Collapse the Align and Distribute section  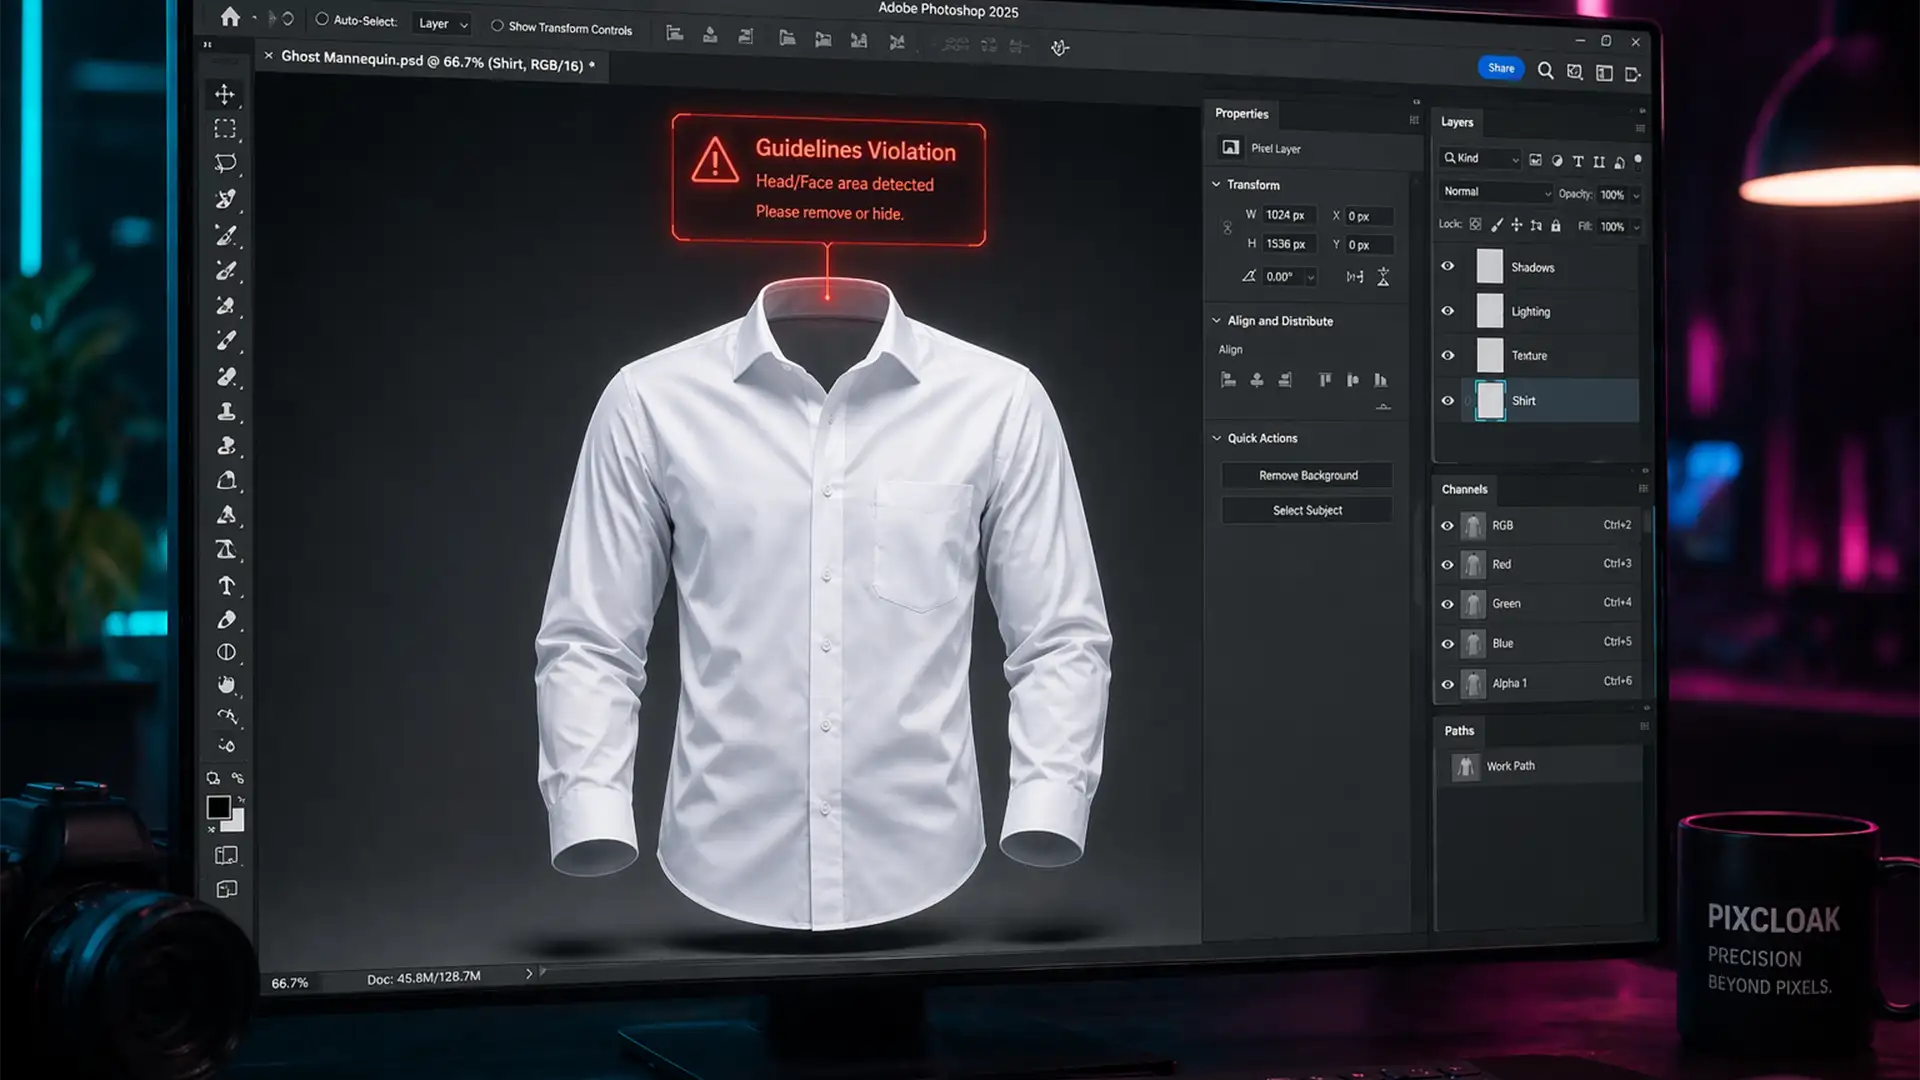click(x=1216, y=320)
